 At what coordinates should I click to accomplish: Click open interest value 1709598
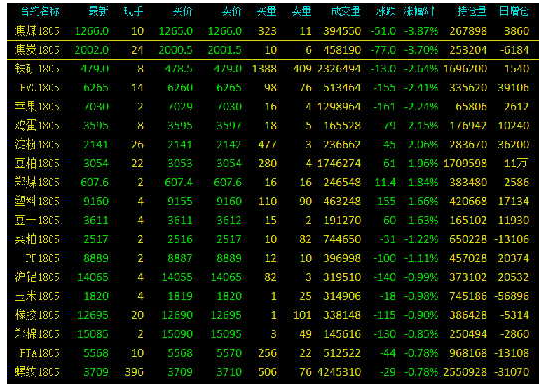point(465,163)
